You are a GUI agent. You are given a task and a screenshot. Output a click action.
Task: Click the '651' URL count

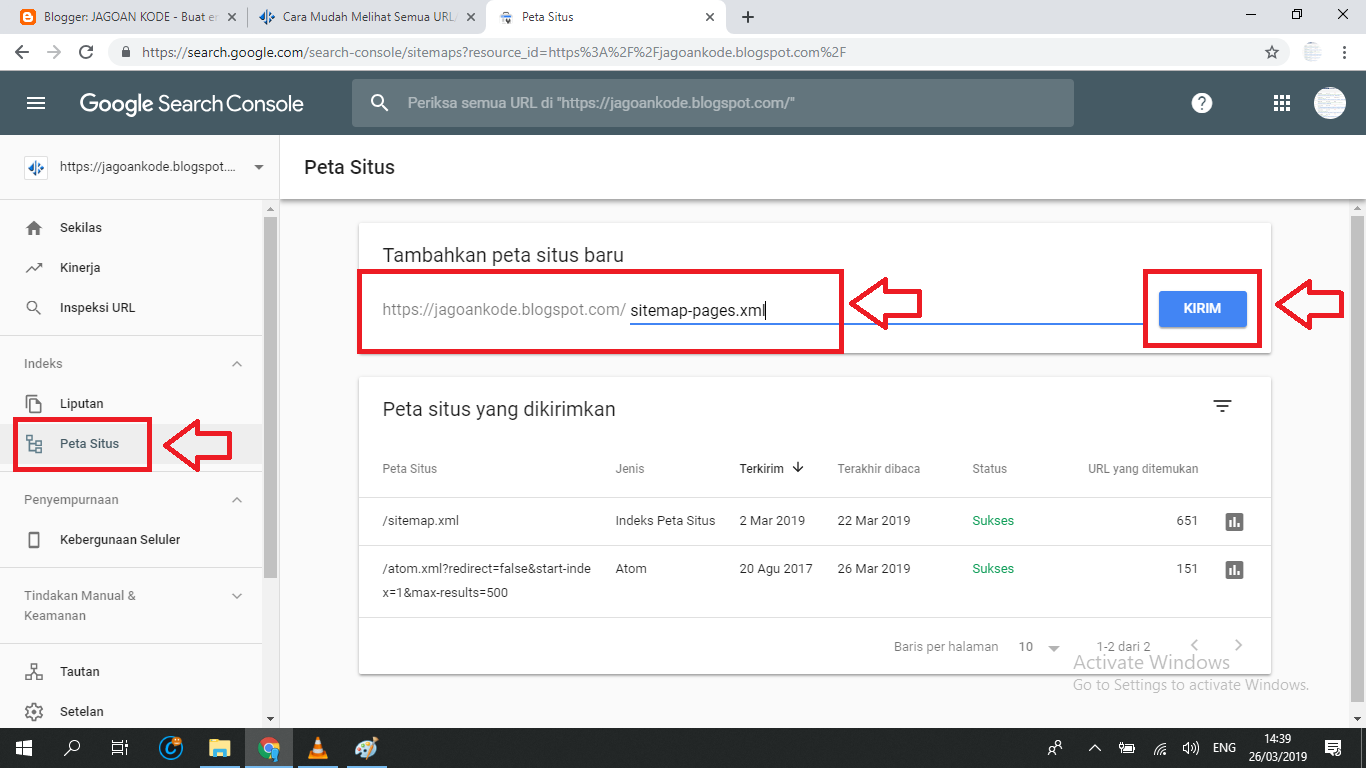click(x=1187, y=521)
